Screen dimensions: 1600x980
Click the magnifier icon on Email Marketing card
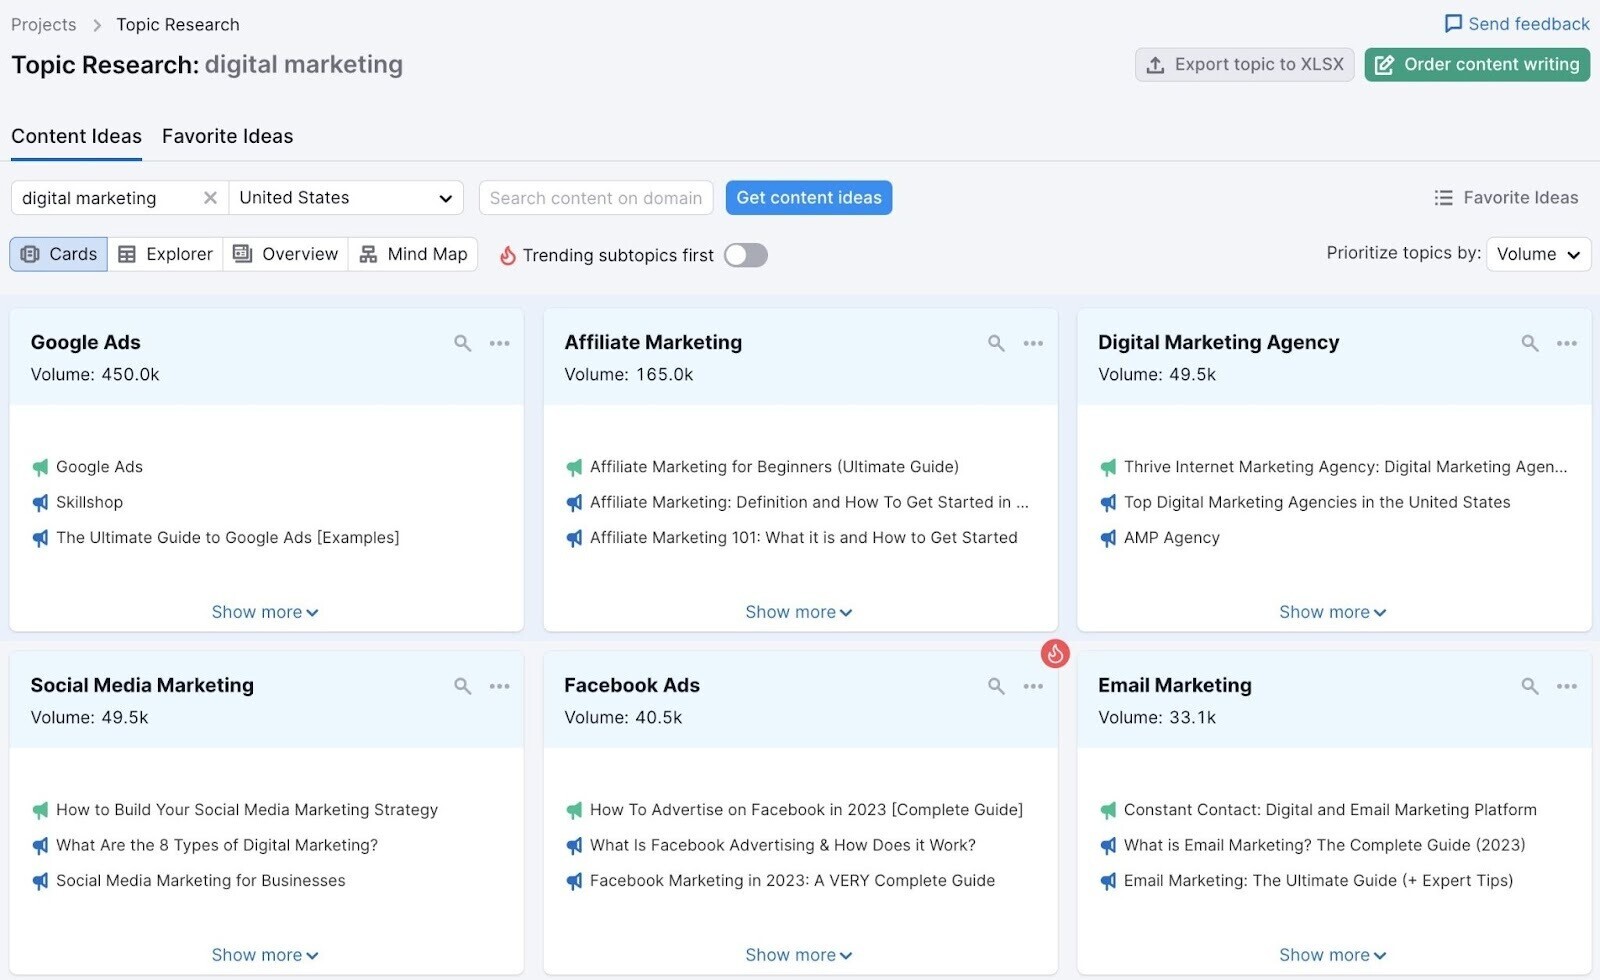tap(1529, 687)
